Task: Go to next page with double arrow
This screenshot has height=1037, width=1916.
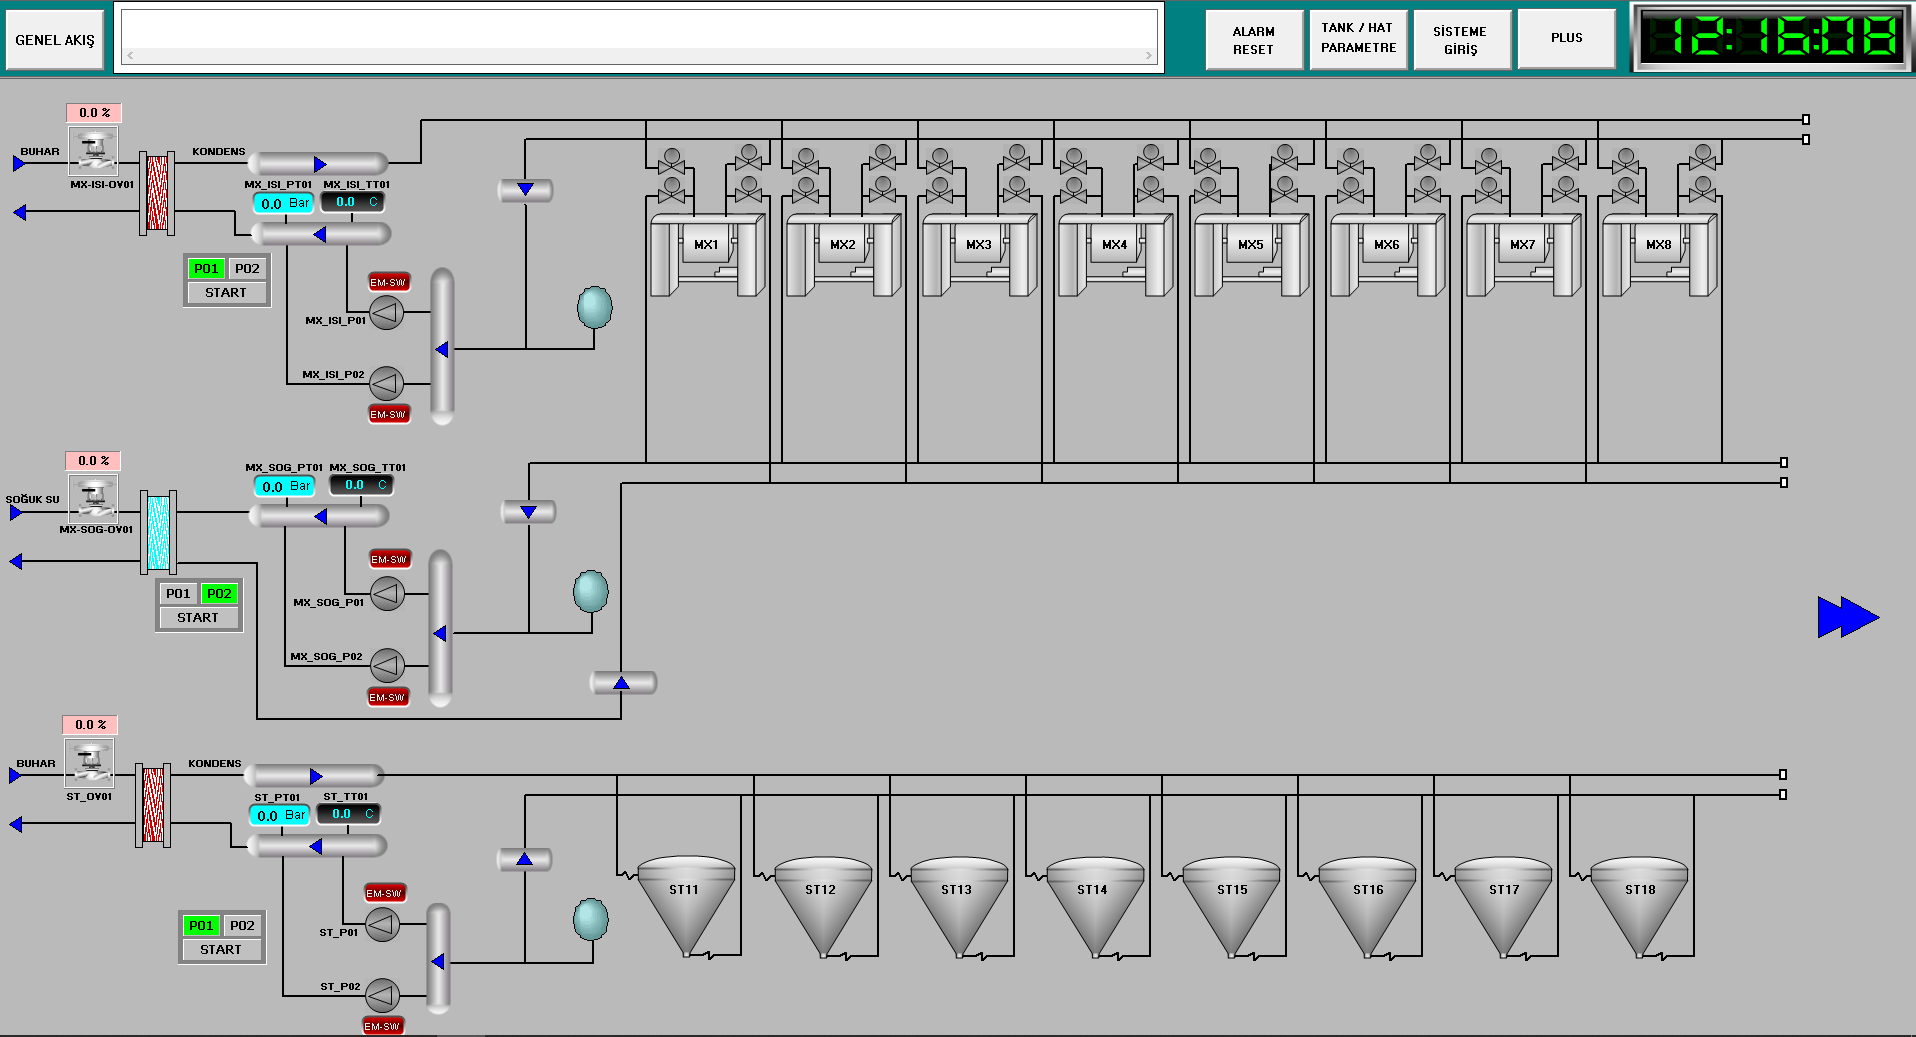Action: point(1847,617)
